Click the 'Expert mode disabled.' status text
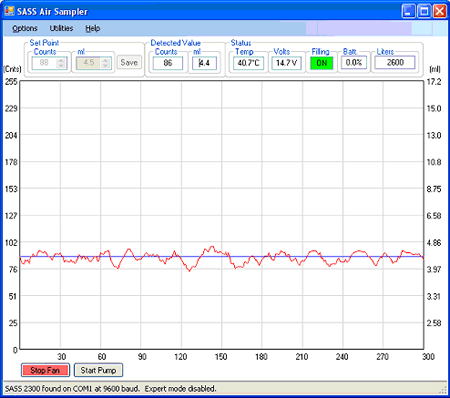The image size is (450, 398). point(180,389)
